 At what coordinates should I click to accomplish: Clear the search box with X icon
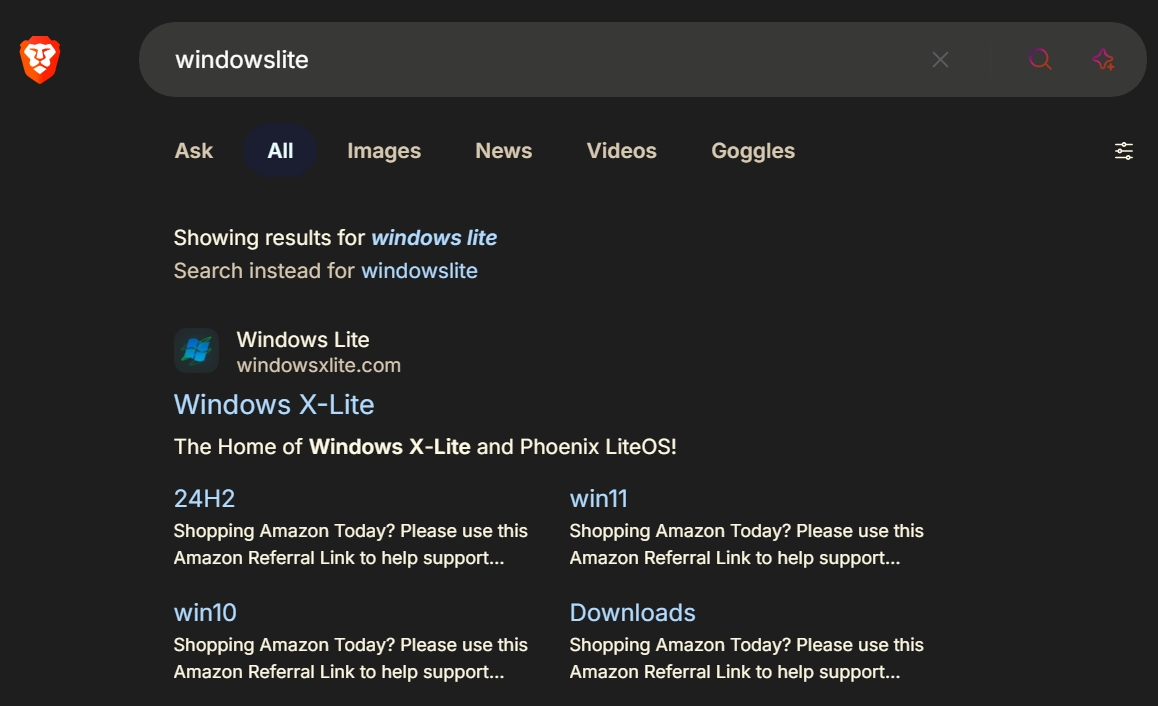tap(940, 60)
